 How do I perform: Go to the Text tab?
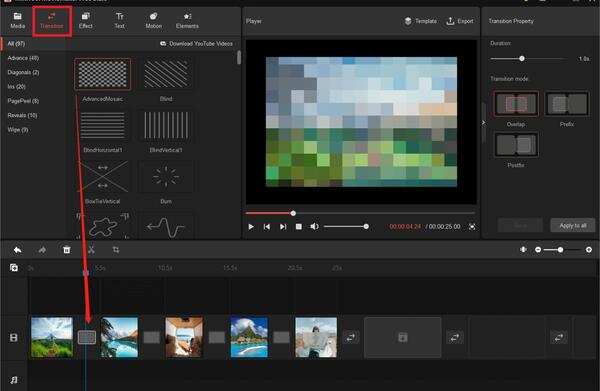(x=119, y=21)
